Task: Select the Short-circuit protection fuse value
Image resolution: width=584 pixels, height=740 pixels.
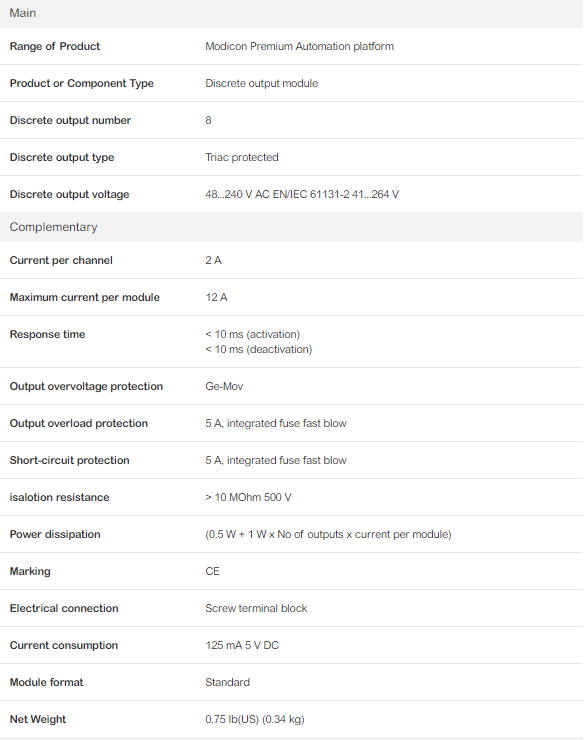Action: 276,460
